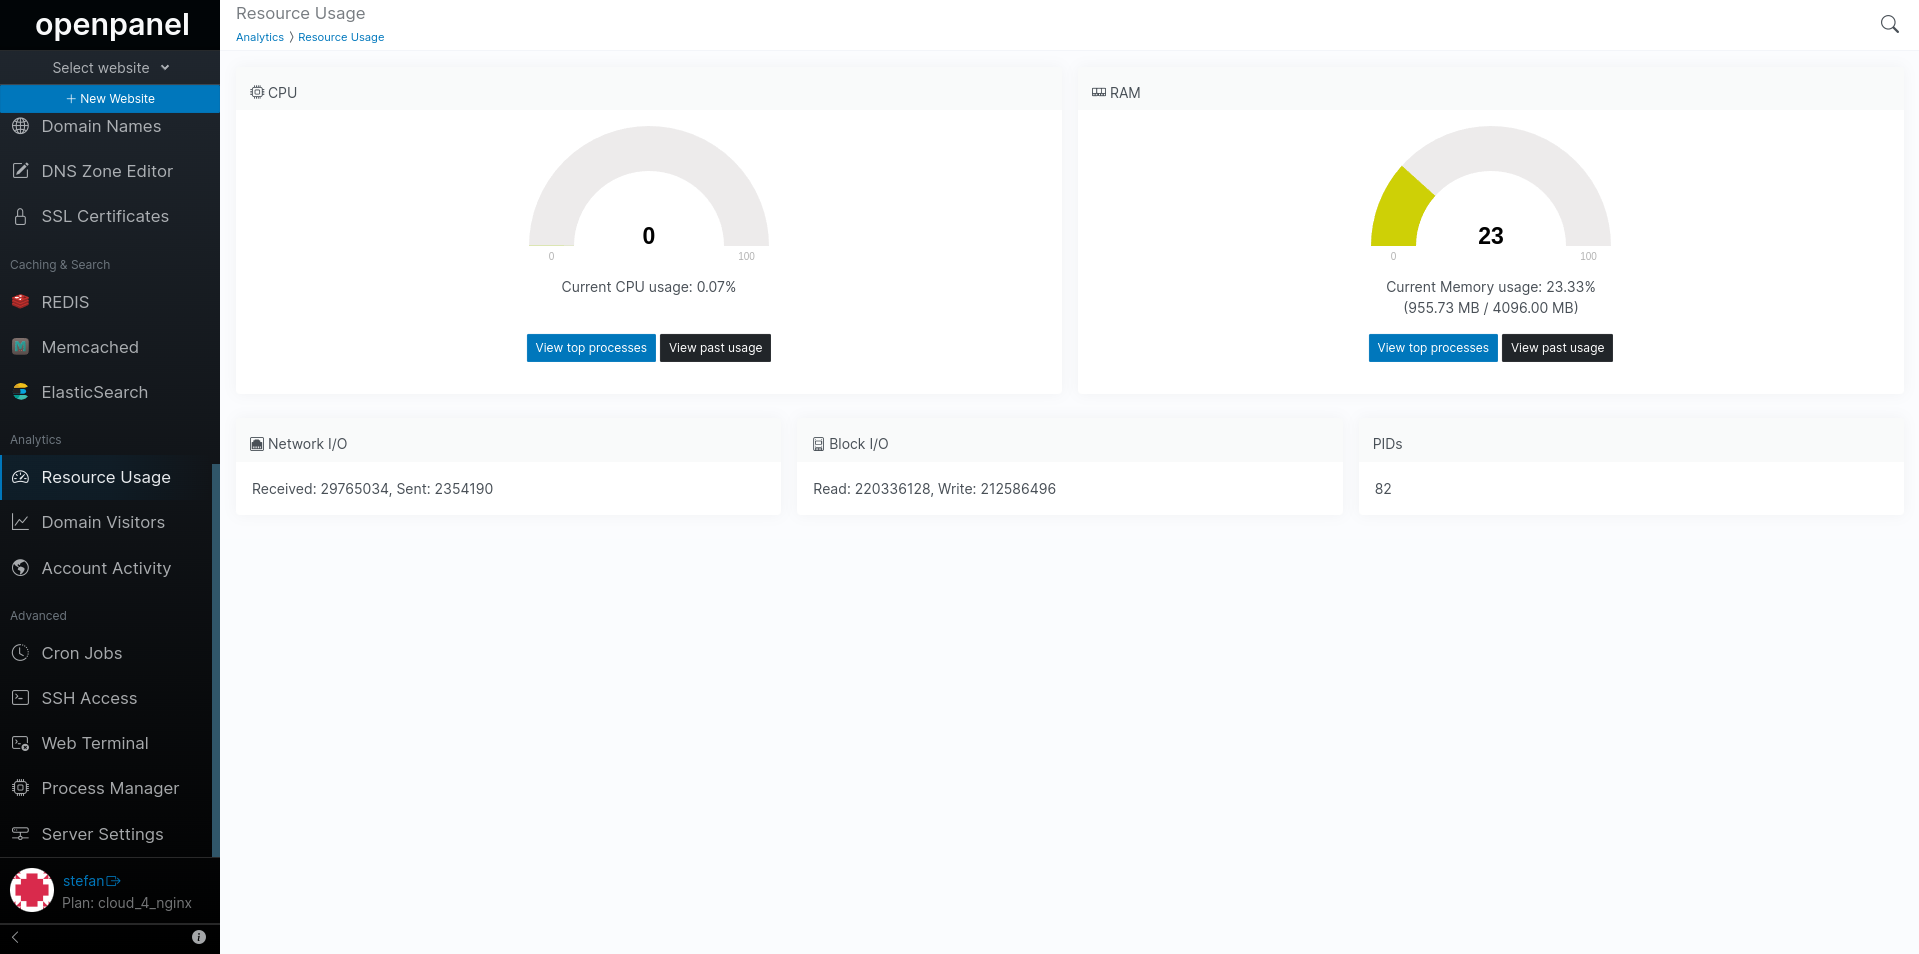Image resolution: width=1919 pixels, height=954 pixels.
Task: Click 'Current CPU usage: 0.07%' text
Action: pos(649,287)
